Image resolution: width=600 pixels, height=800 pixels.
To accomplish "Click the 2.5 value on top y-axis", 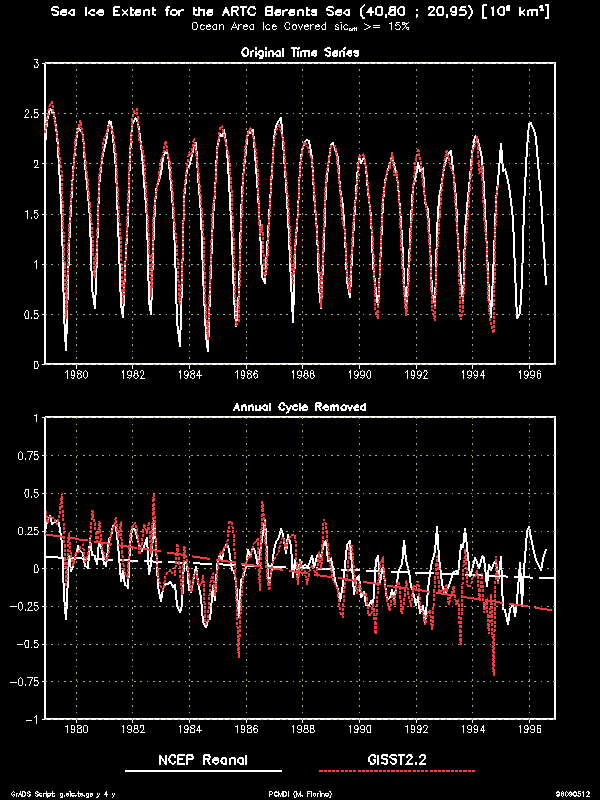I will point(31,113).
